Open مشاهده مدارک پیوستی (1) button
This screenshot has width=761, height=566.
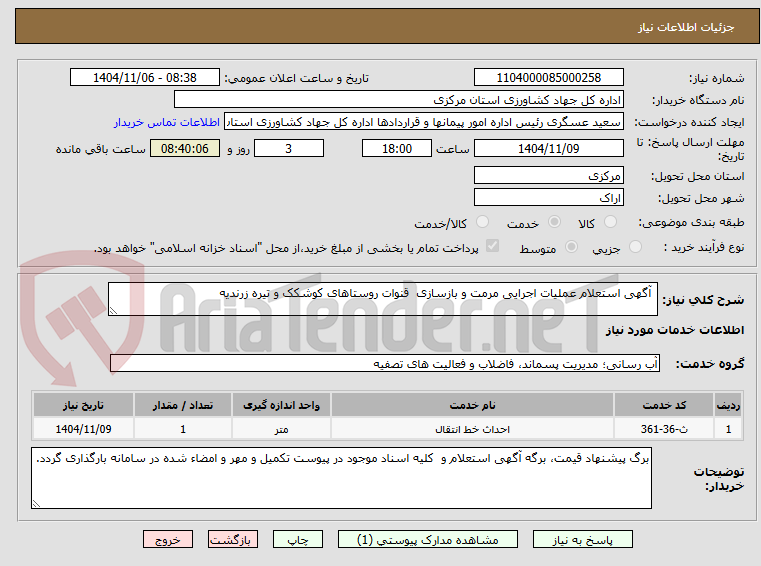click(x=428, y=539)
